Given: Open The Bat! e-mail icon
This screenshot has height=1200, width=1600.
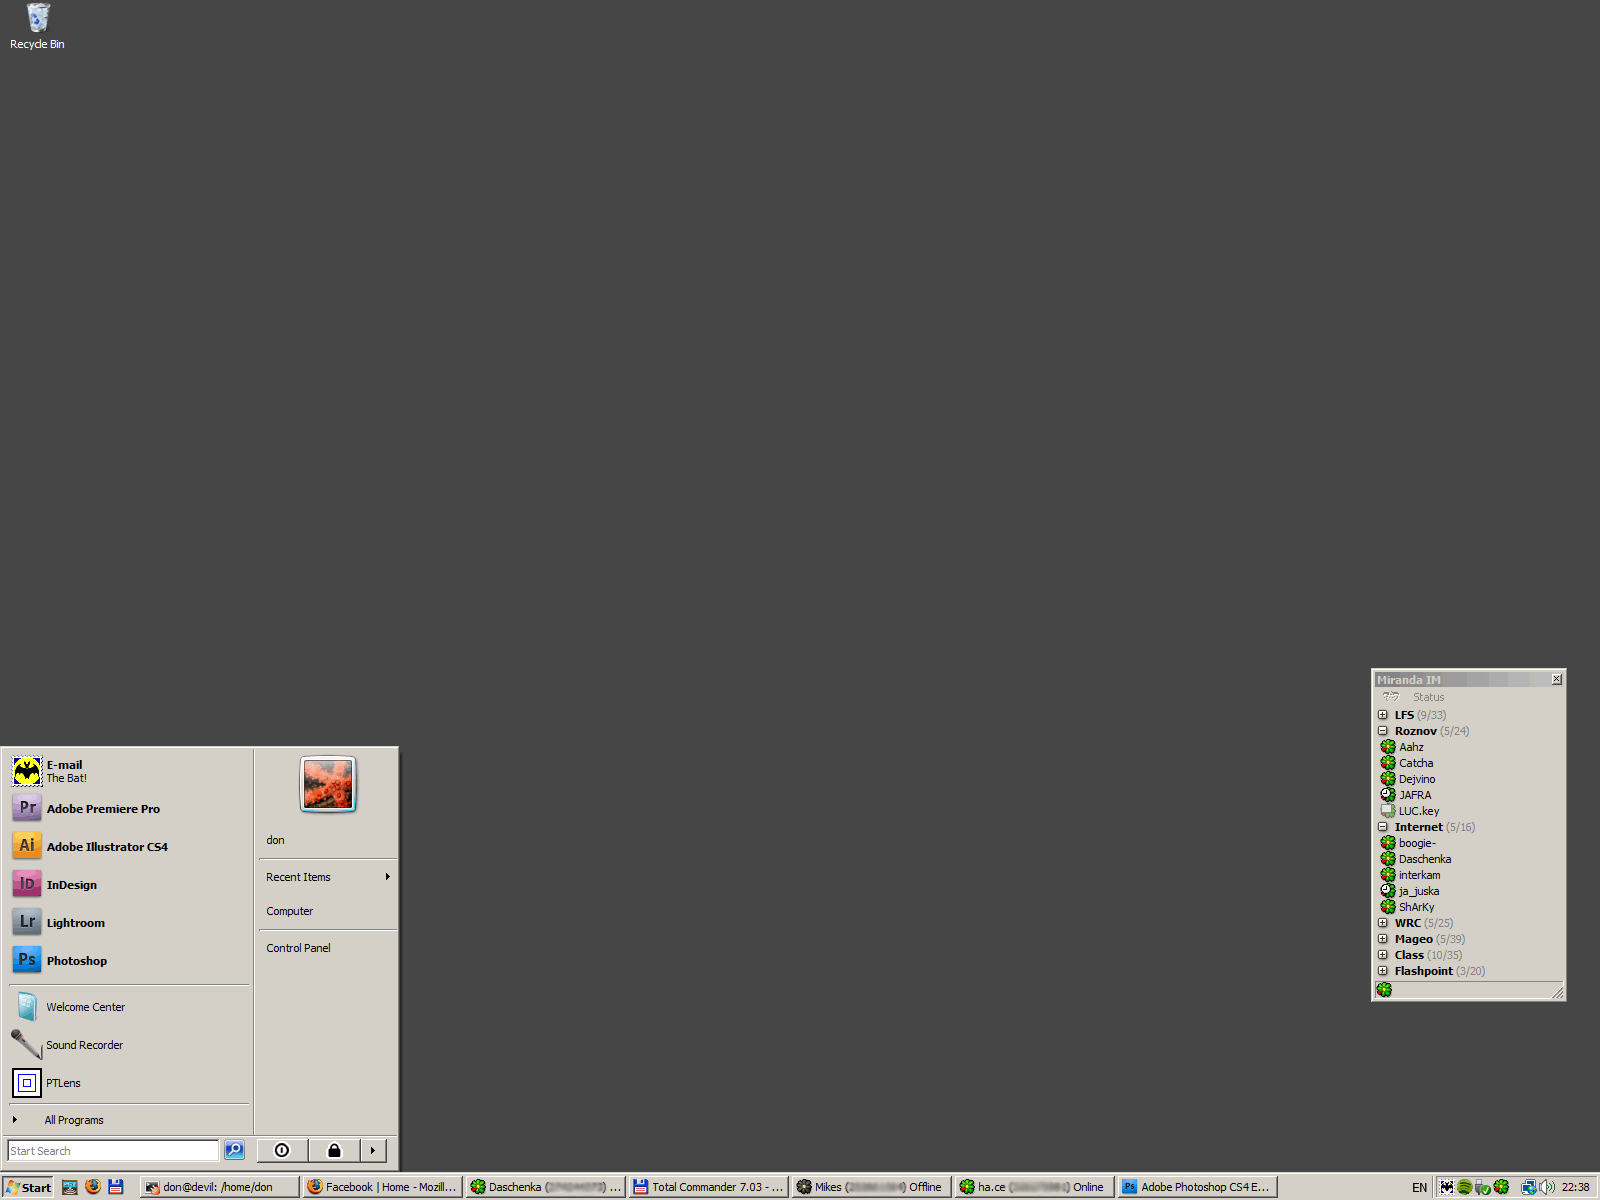Looking at the screenshot, I should [x=27, y=771].
